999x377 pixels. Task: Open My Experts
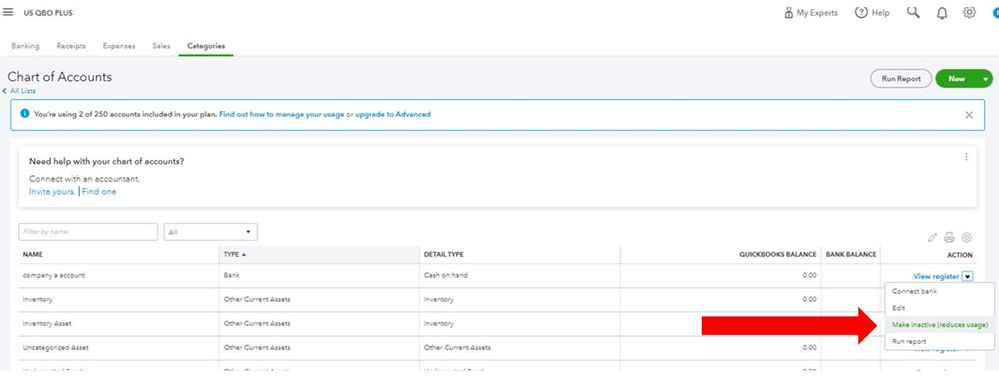point(811,13)
